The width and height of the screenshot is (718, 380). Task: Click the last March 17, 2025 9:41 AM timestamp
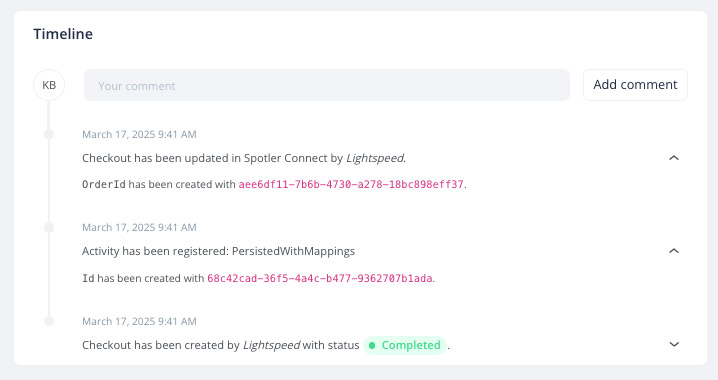pos(139,321)
